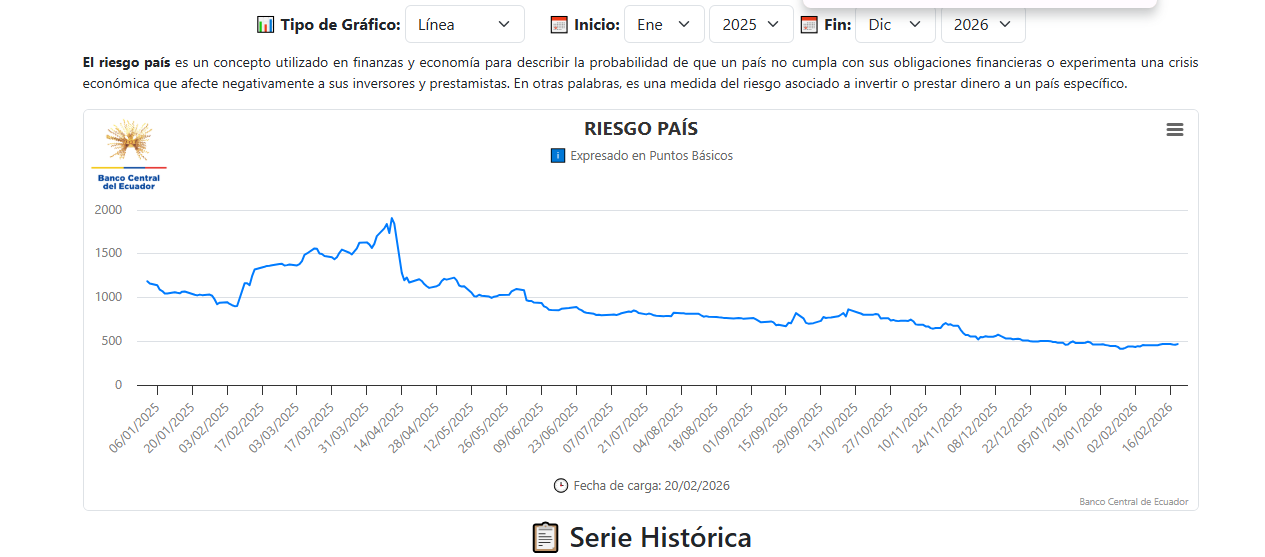Expand the Inicio month dropdown showing Ene
The image size is (1265, 557).
663,24
